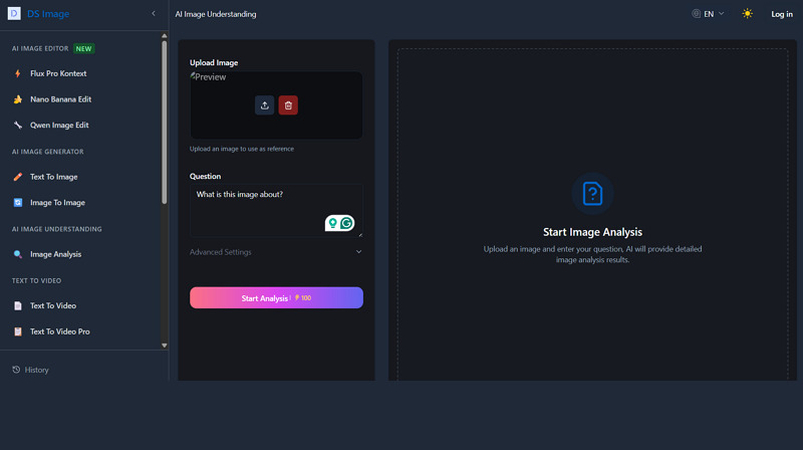Click the Grammarly G icon in the question box
The image size is (803, 450).
(347, 223)
